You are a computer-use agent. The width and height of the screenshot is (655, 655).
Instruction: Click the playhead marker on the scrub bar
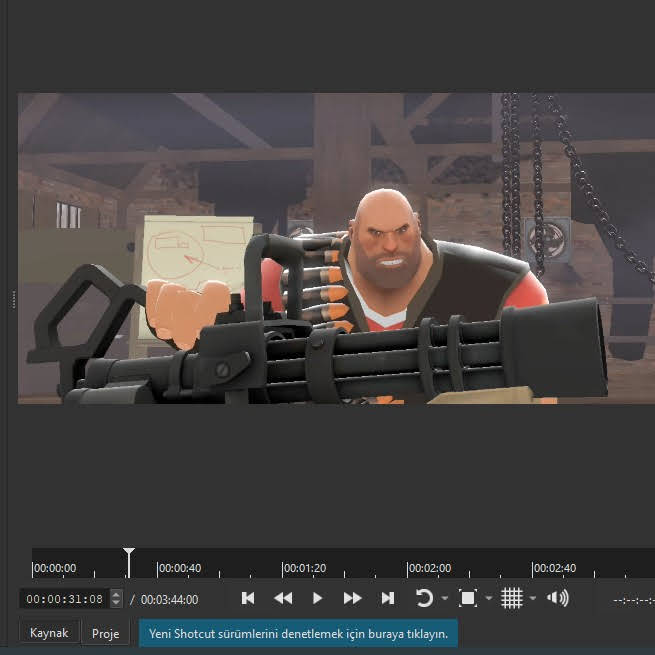tap(129, 554)
